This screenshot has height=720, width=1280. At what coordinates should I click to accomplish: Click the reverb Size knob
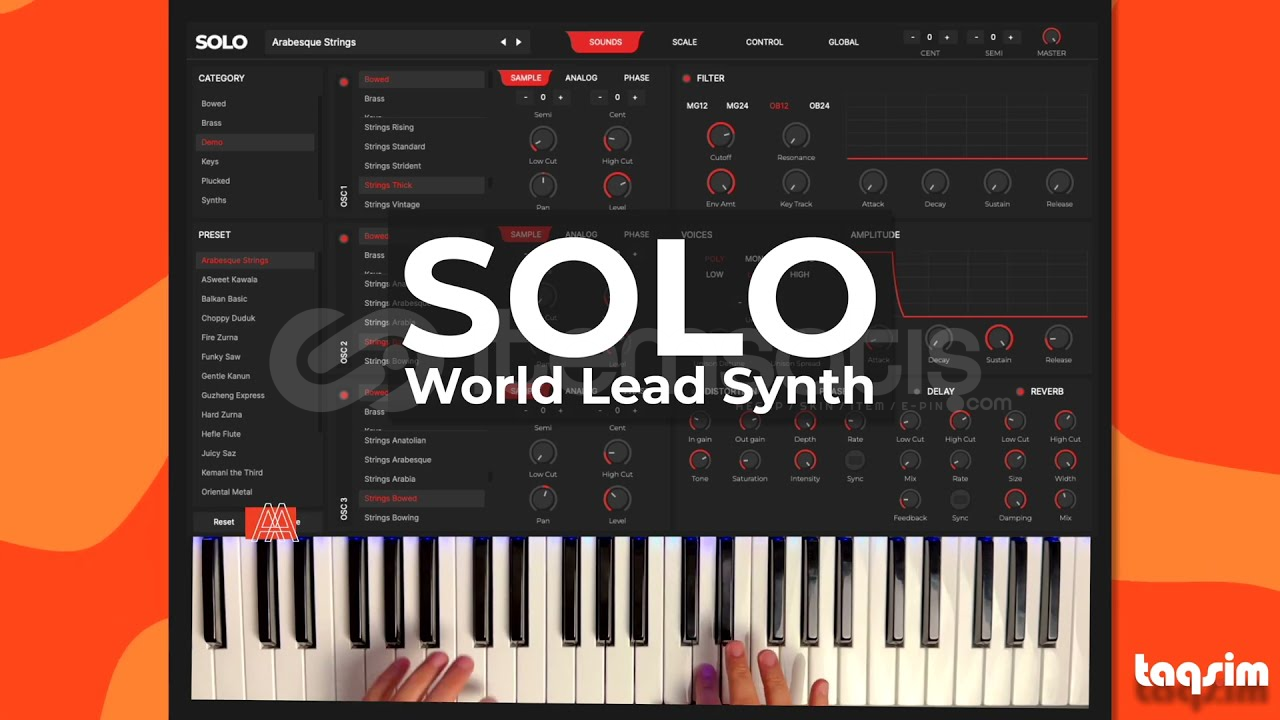(1015, 460)
